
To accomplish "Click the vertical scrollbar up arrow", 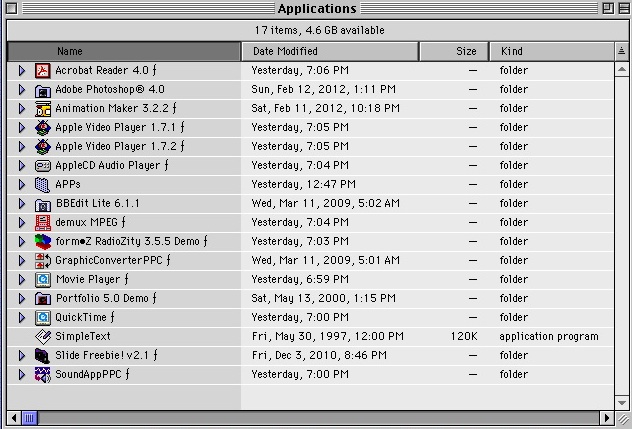I will (622, 70).
